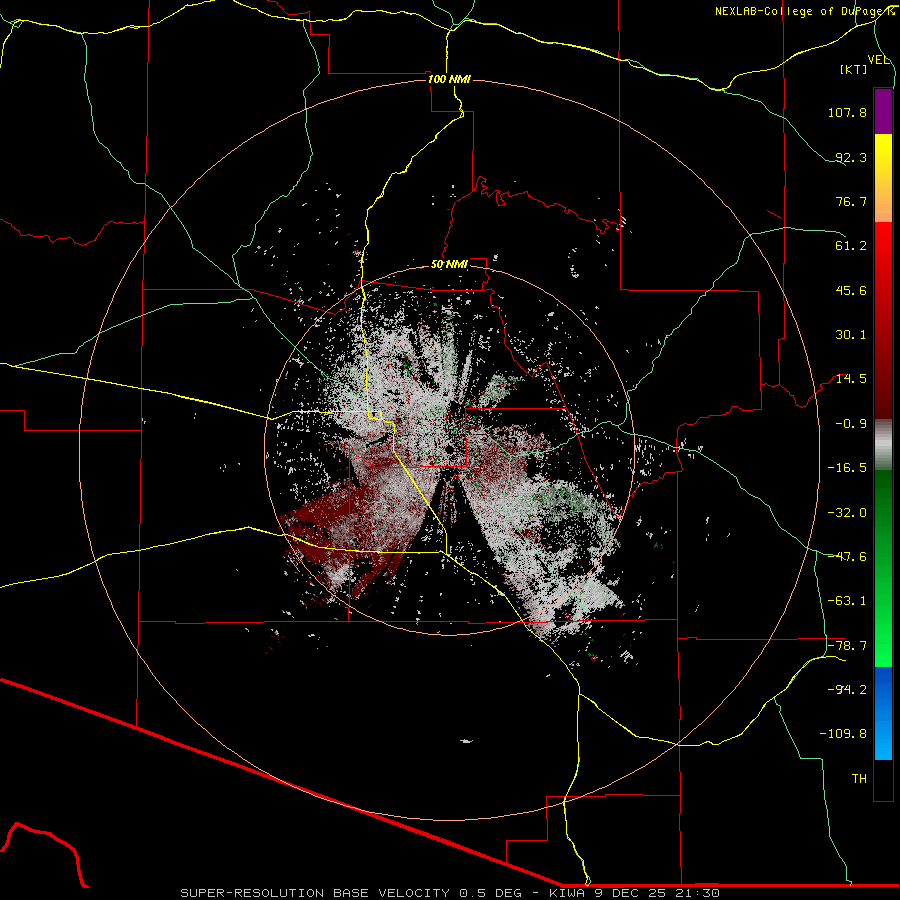Image resolution: width=900 pixels, height=900 pixels.
Task: Click the [KT] units label
Action: [x=854, y=69]
